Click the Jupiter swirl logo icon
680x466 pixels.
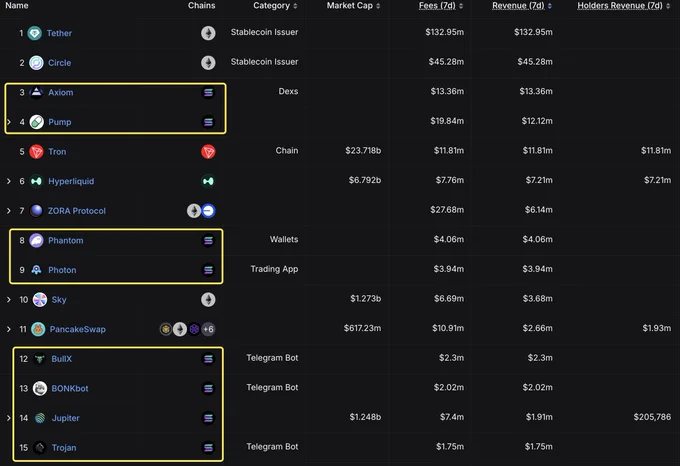coord(40,418)
